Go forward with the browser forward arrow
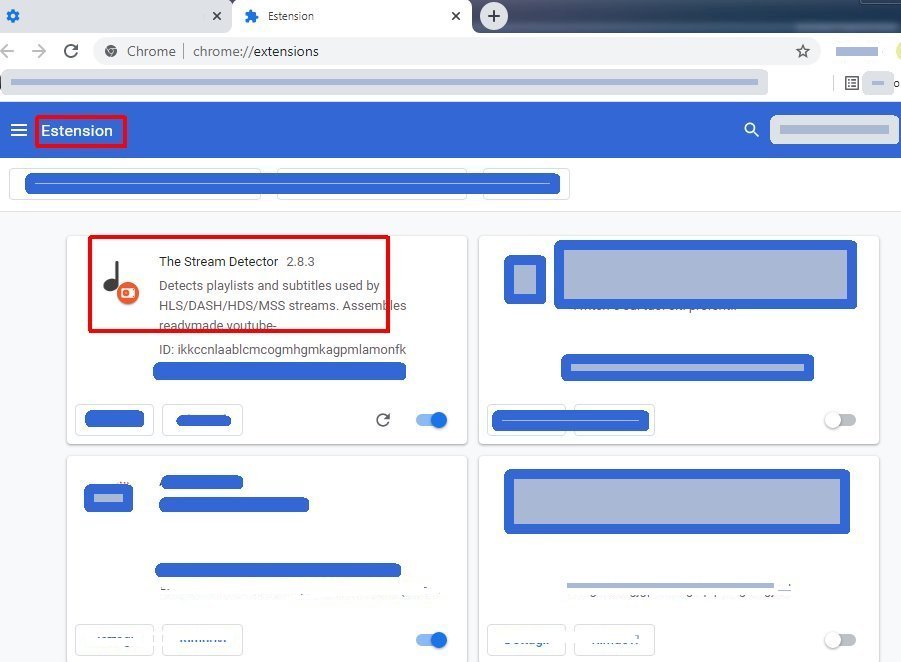901x662 pixels. 38,51
